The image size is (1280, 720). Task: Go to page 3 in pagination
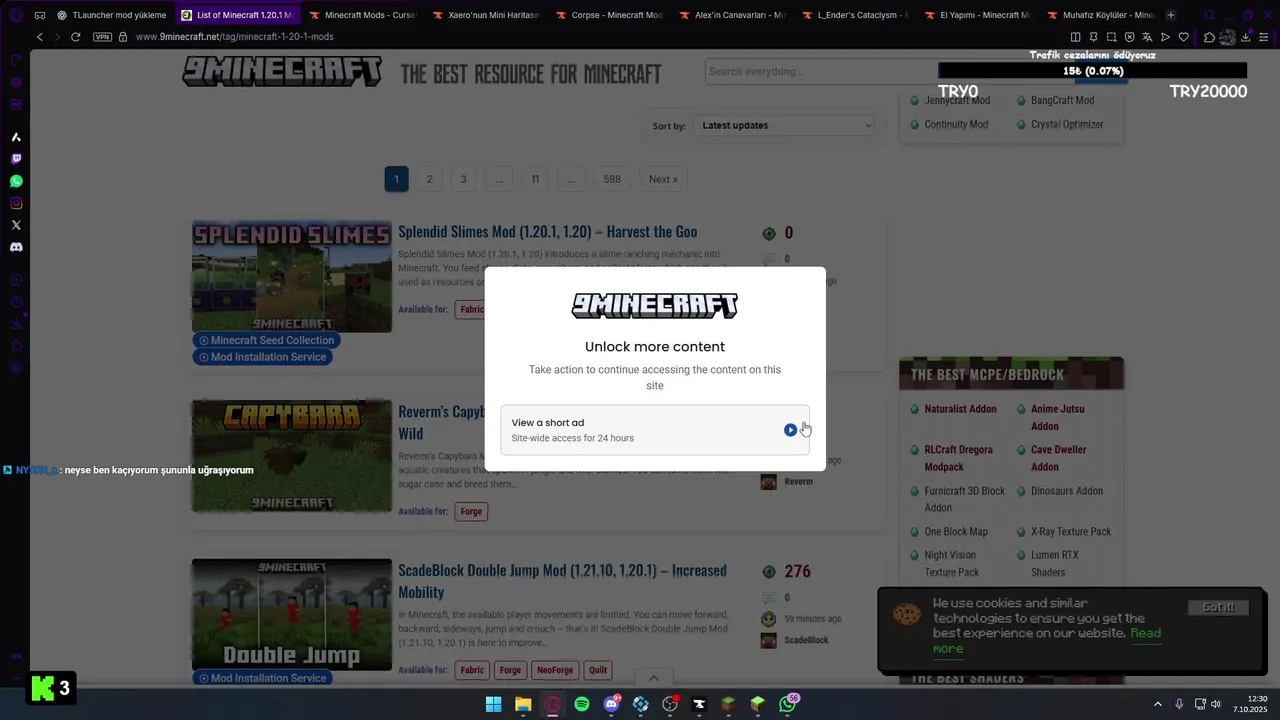pyautogui.click(x=463, y=179)
